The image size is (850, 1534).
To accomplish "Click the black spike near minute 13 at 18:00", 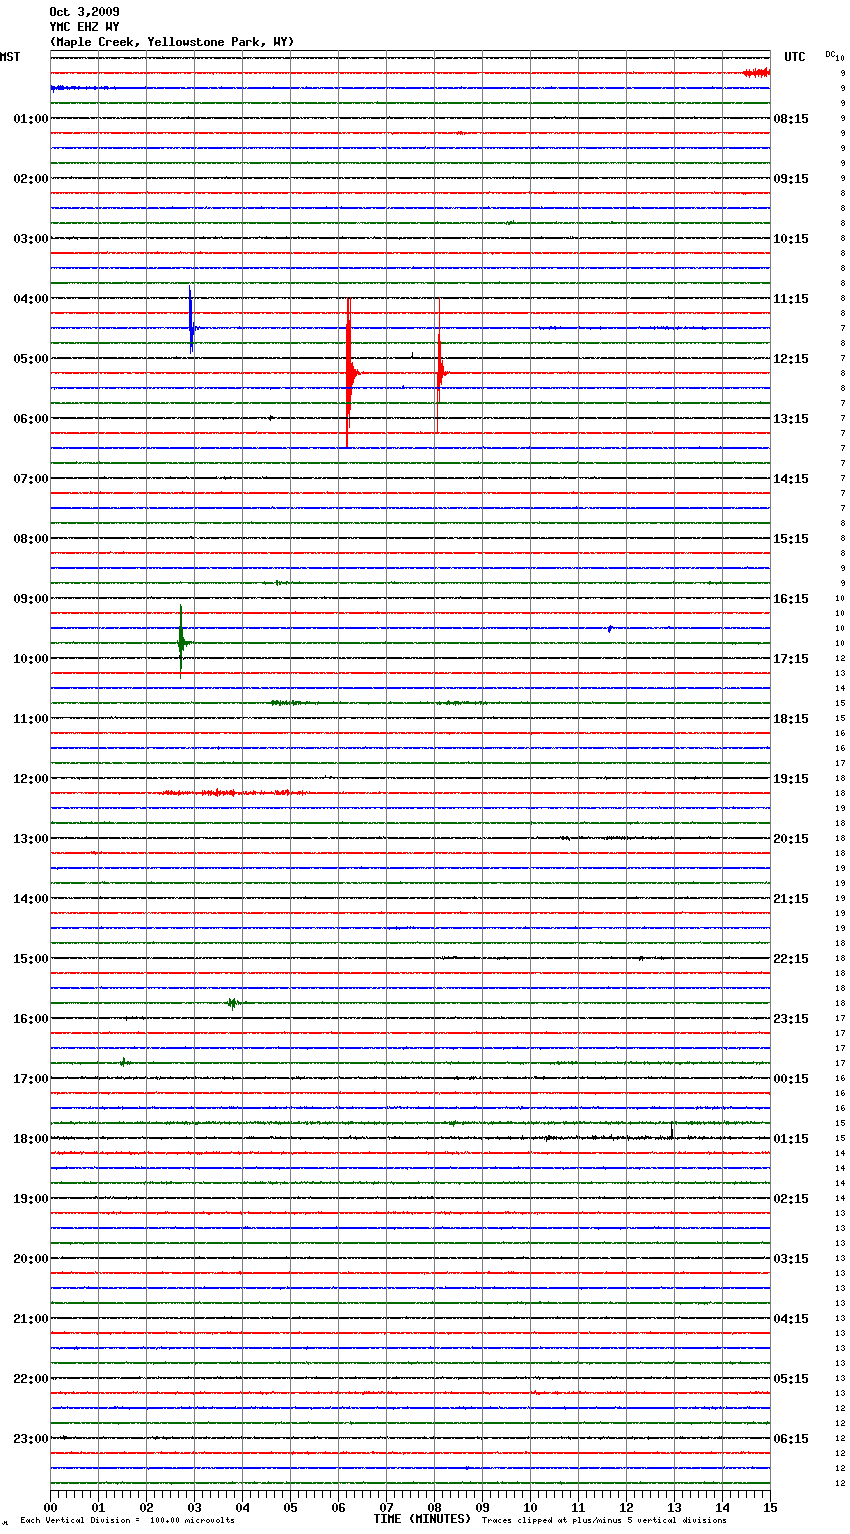I will click(x=672, y=1131).
